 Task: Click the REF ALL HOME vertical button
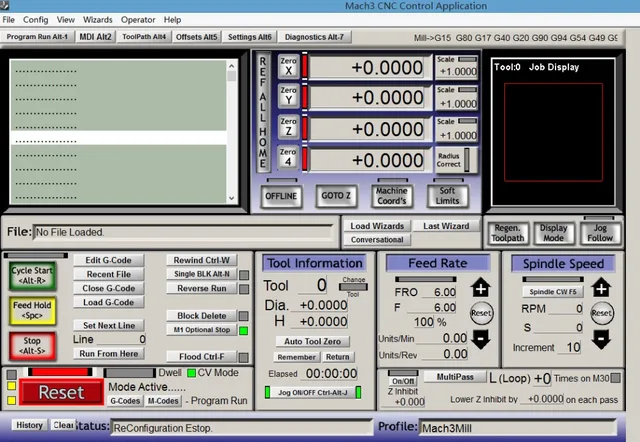click(x=263, y=112)
